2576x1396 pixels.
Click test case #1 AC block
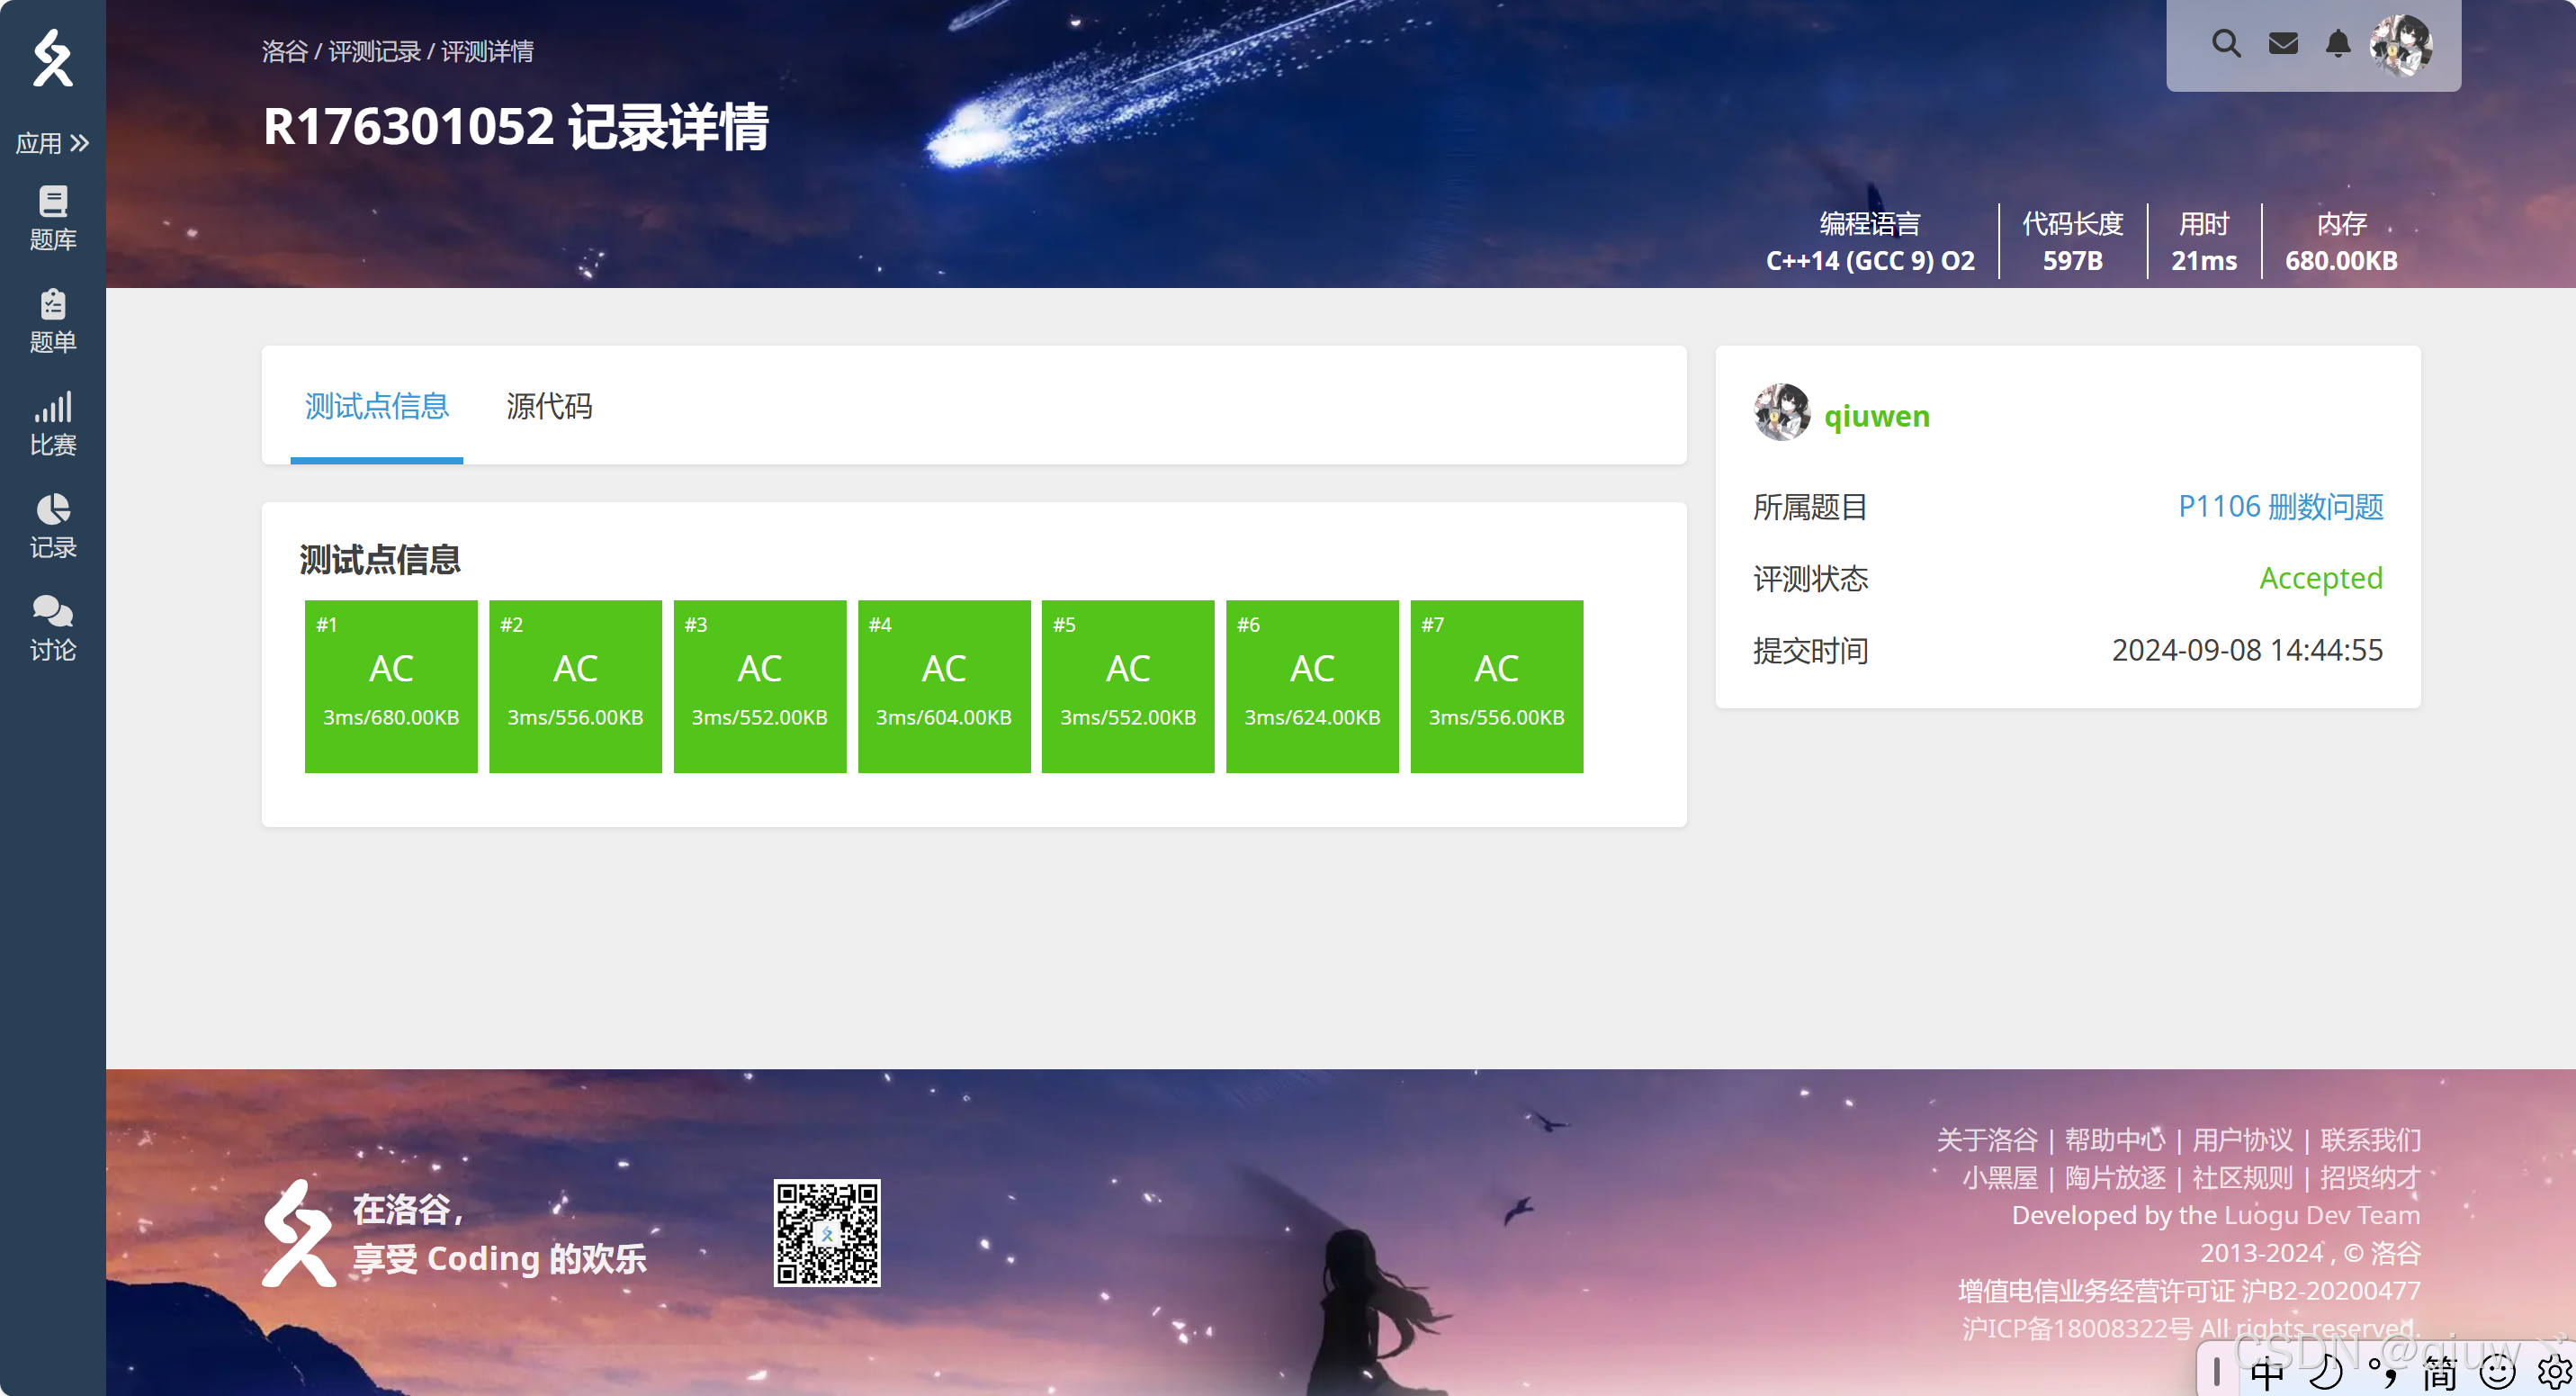point(391,686)
